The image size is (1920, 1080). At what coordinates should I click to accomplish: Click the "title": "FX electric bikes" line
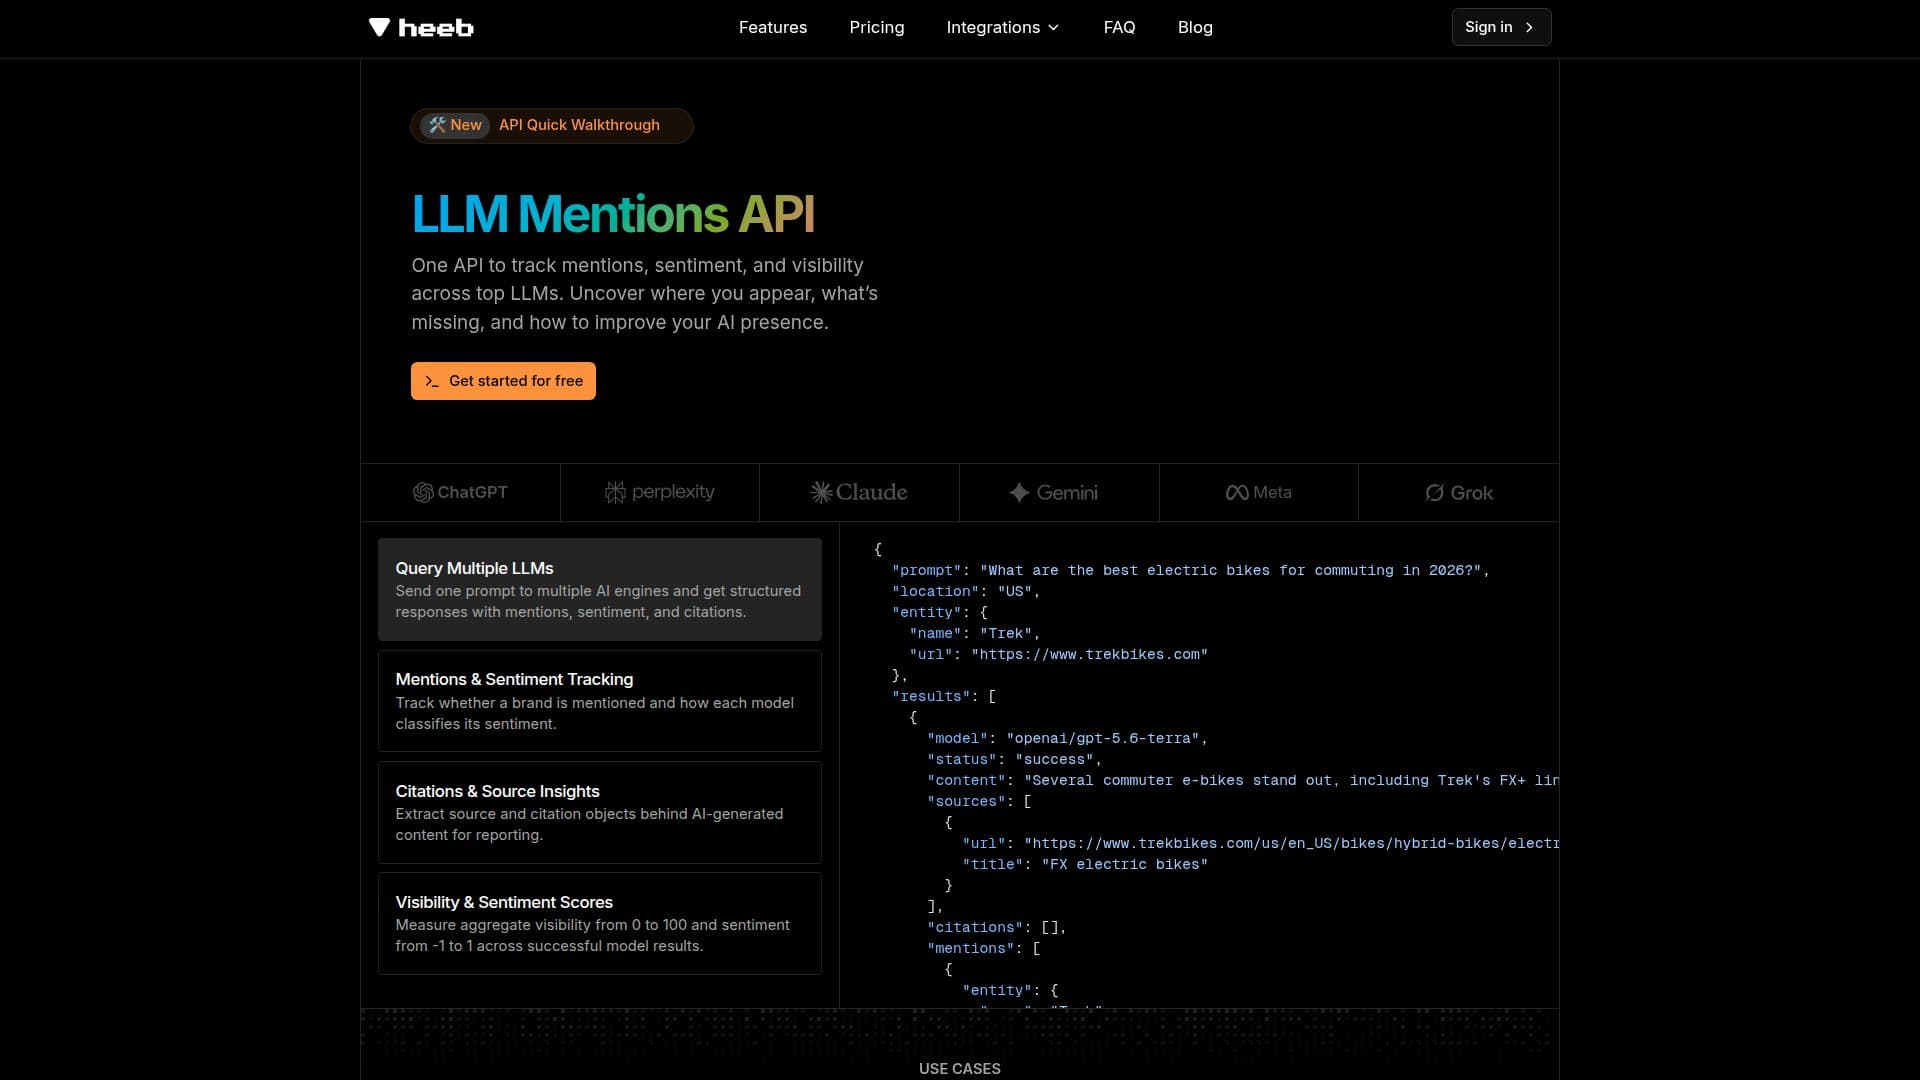click(1085, 864)
